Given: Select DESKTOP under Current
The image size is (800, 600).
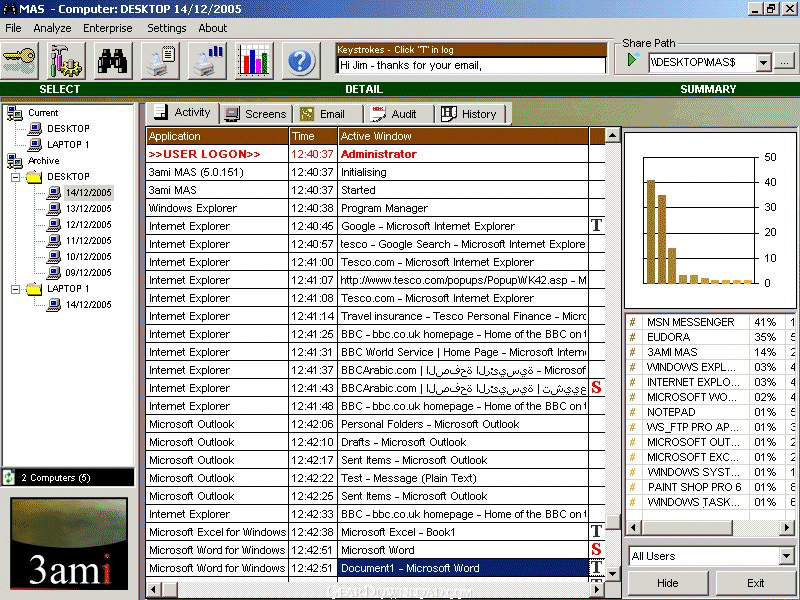Looking at the screenshot, I should (x=68, y=129).
